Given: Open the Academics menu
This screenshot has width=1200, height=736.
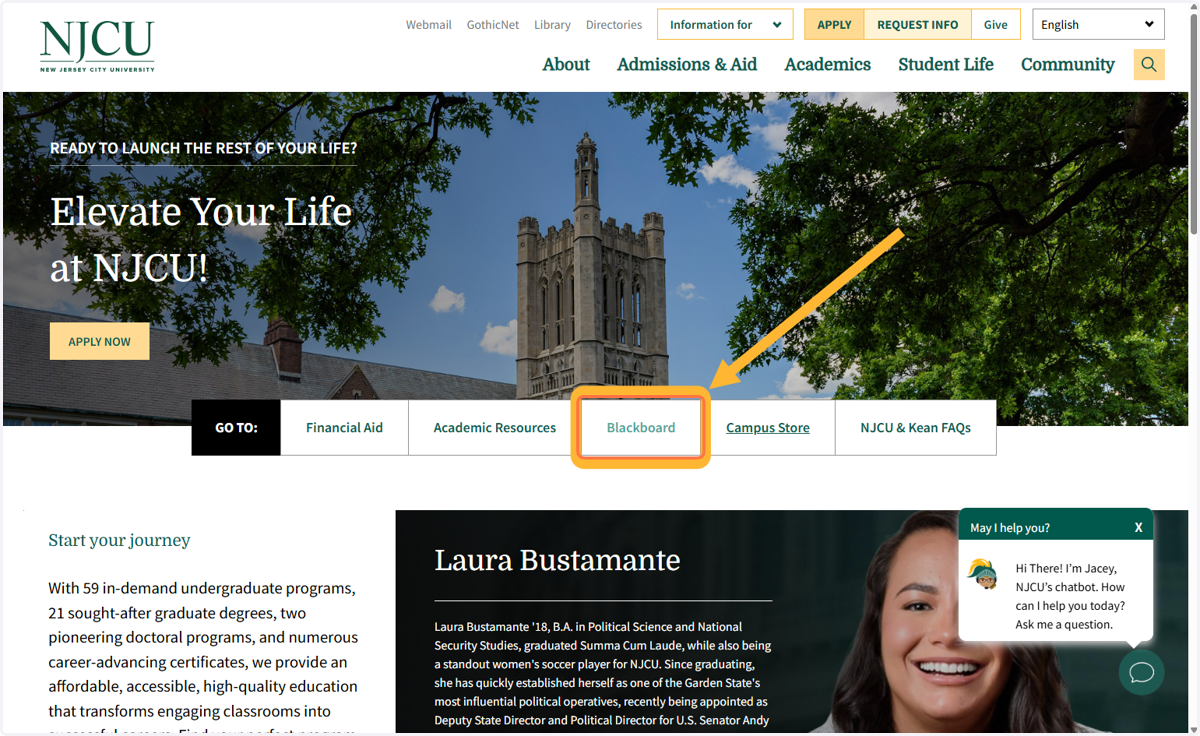Looking at the screenshot, I should pos(827,64).
